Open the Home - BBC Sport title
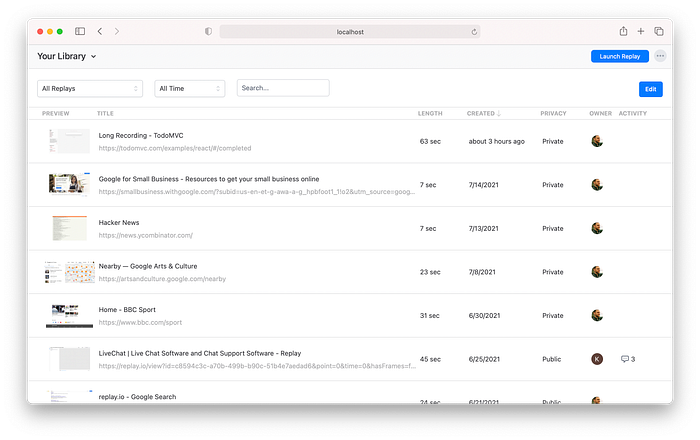The width and height of the screenshot is (700, 440). [127, 309]
